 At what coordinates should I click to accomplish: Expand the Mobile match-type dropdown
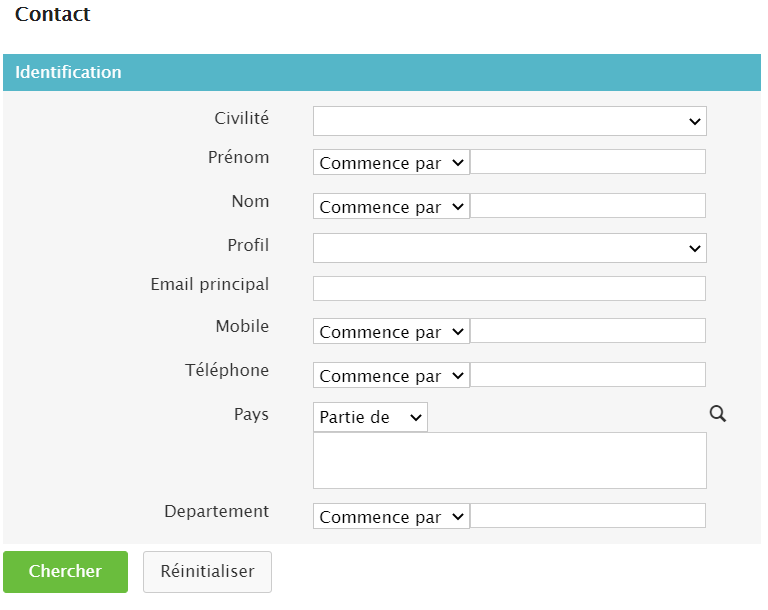(391, 332)
